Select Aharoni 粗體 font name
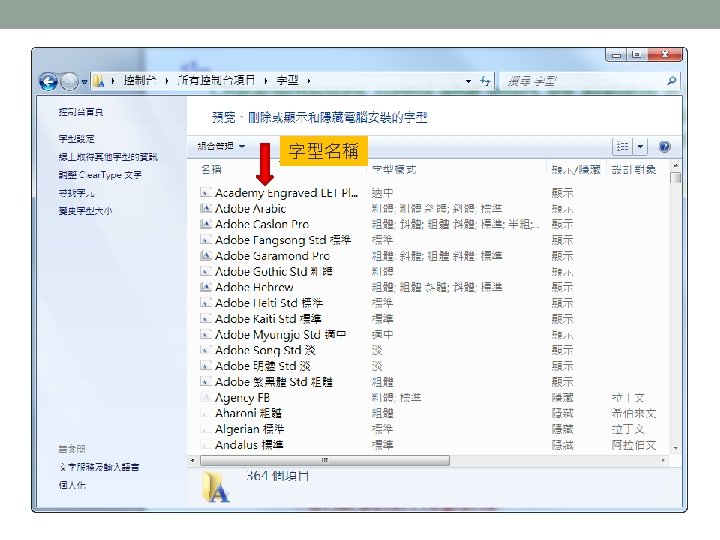Screen dimensions: 720x540 click(248, 413)
